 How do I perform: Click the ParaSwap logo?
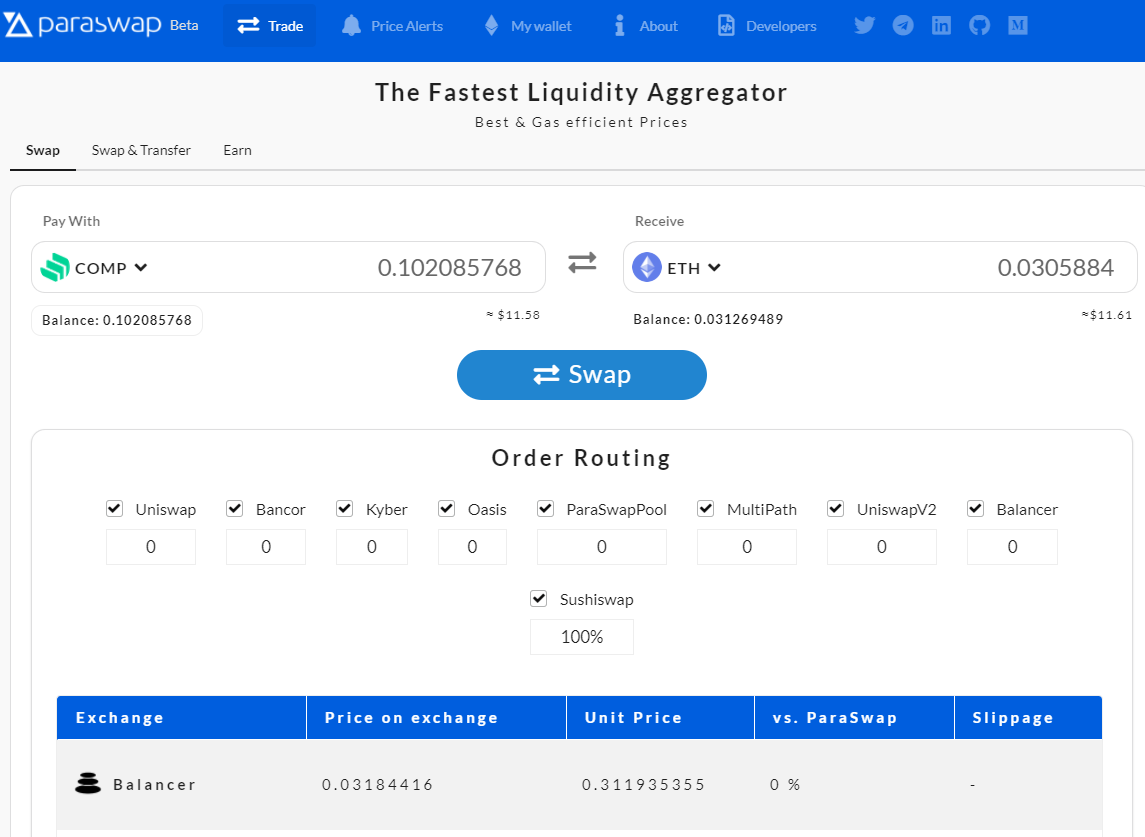tap(82, 25)
